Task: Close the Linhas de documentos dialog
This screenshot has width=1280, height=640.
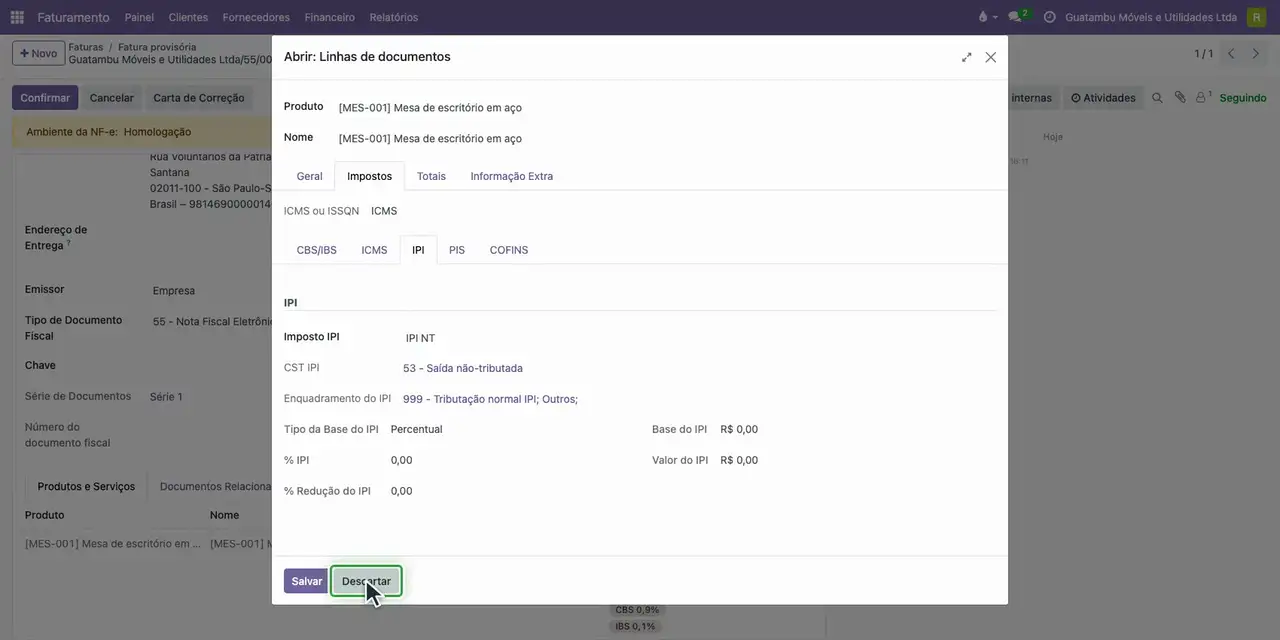Action: (991, 58)
